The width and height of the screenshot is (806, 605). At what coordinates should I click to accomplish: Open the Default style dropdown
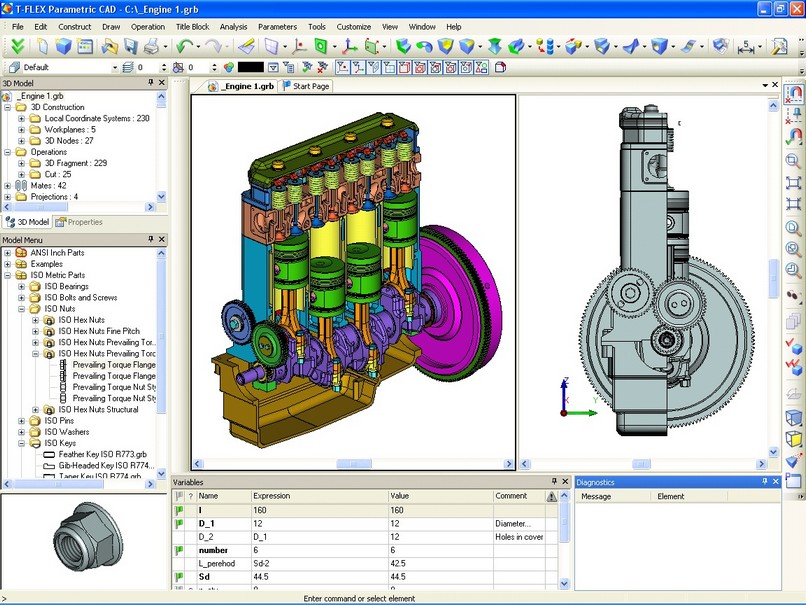[x=116, y=66]
